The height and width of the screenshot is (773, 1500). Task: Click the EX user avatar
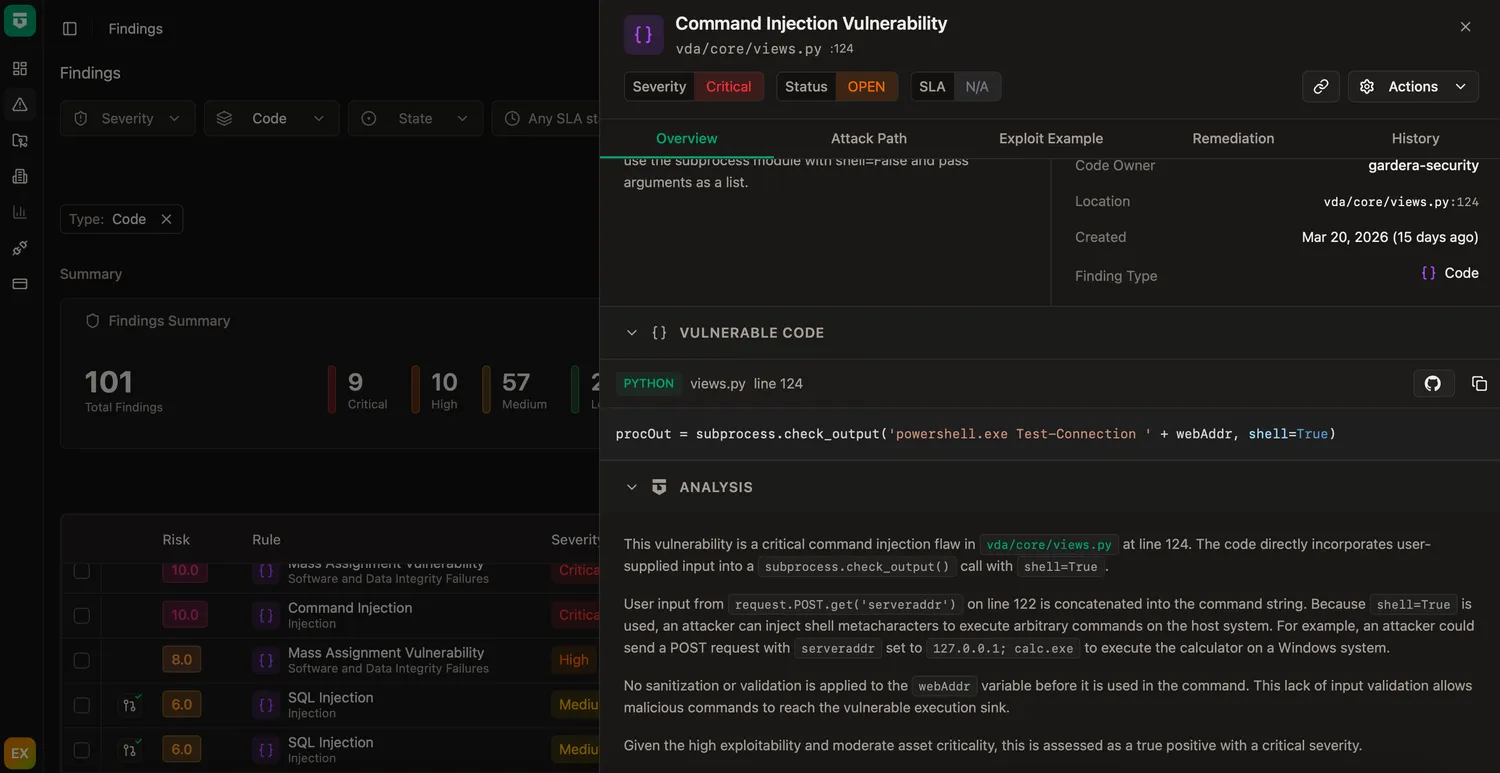click(20, 753)
